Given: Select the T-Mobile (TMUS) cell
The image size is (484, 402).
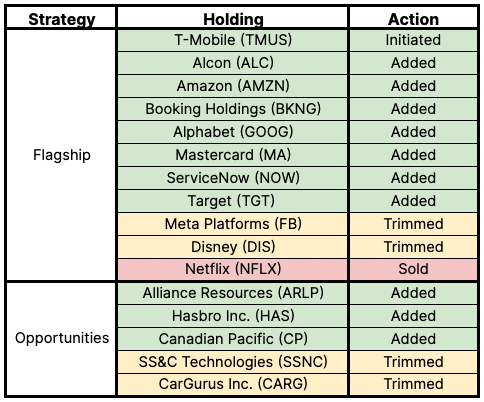Looking at the screenshot, I should point(233,40).
